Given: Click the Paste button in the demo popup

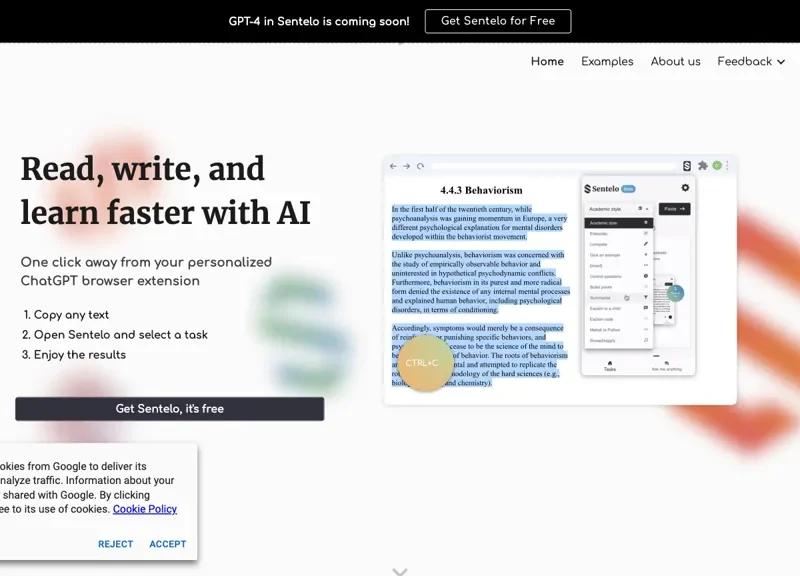Looking at the screenshot, I should (x=674, y=209).
